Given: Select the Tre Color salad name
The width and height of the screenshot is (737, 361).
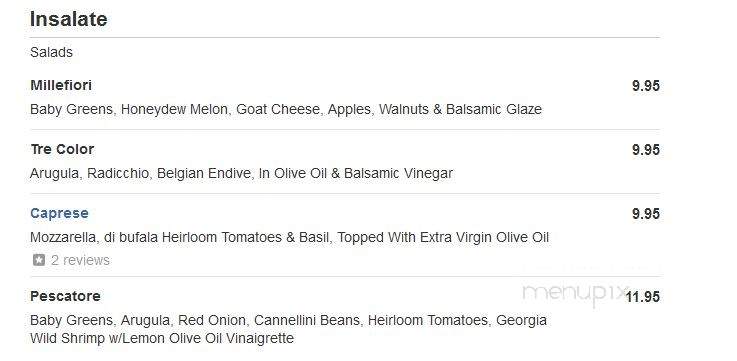Looking at the screenshot, I should 62,149.
